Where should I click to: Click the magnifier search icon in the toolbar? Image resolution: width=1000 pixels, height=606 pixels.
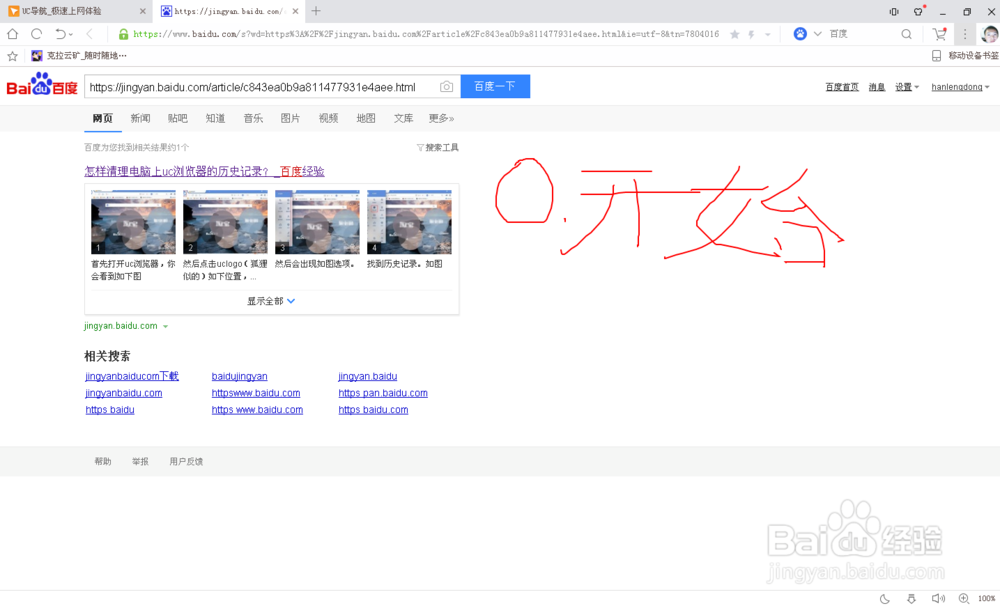pyautogui.click(x=906, y=33)
